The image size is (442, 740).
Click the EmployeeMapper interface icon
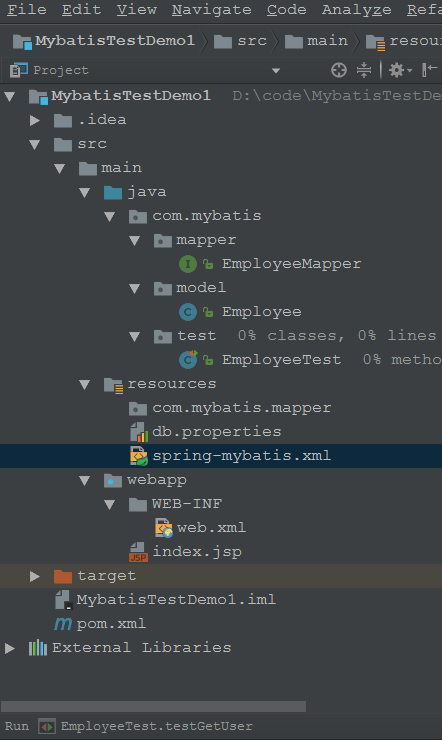pyautogui.click(x=188, y=264)
